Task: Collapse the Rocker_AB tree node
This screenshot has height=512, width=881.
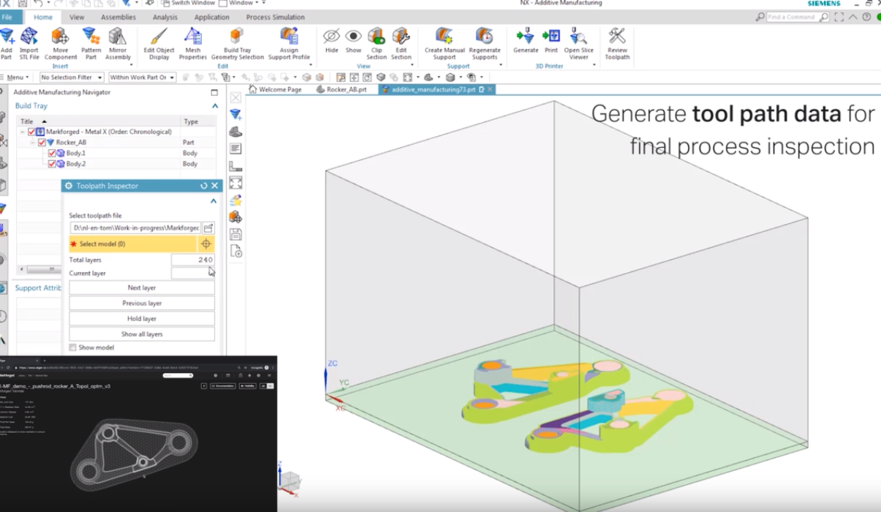Action: [33, 143]
